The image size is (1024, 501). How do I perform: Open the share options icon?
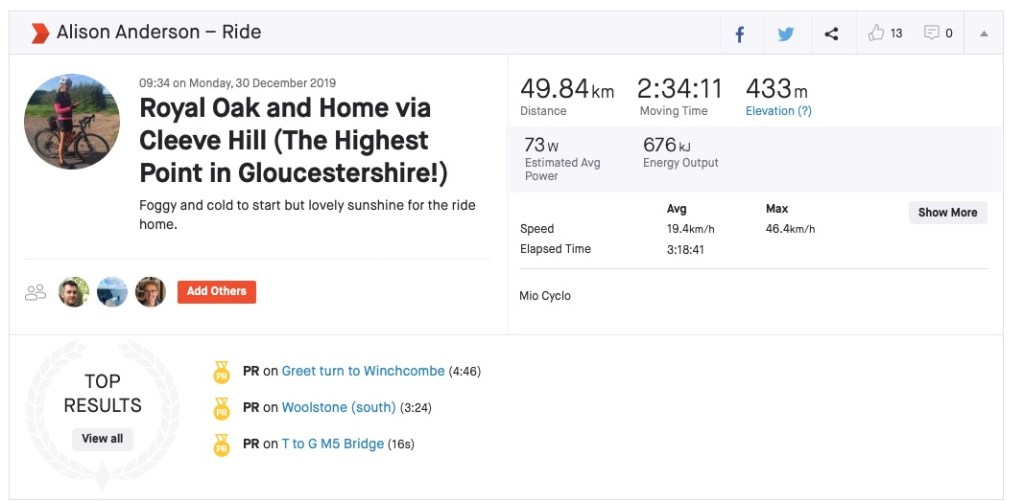831,34
